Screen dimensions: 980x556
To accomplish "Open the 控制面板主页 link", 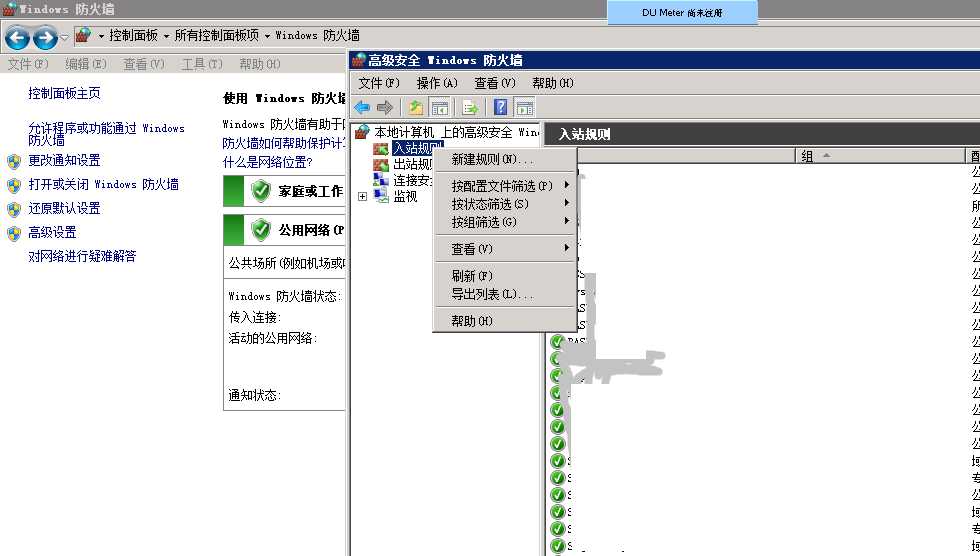I will click(x=64, y=93).
